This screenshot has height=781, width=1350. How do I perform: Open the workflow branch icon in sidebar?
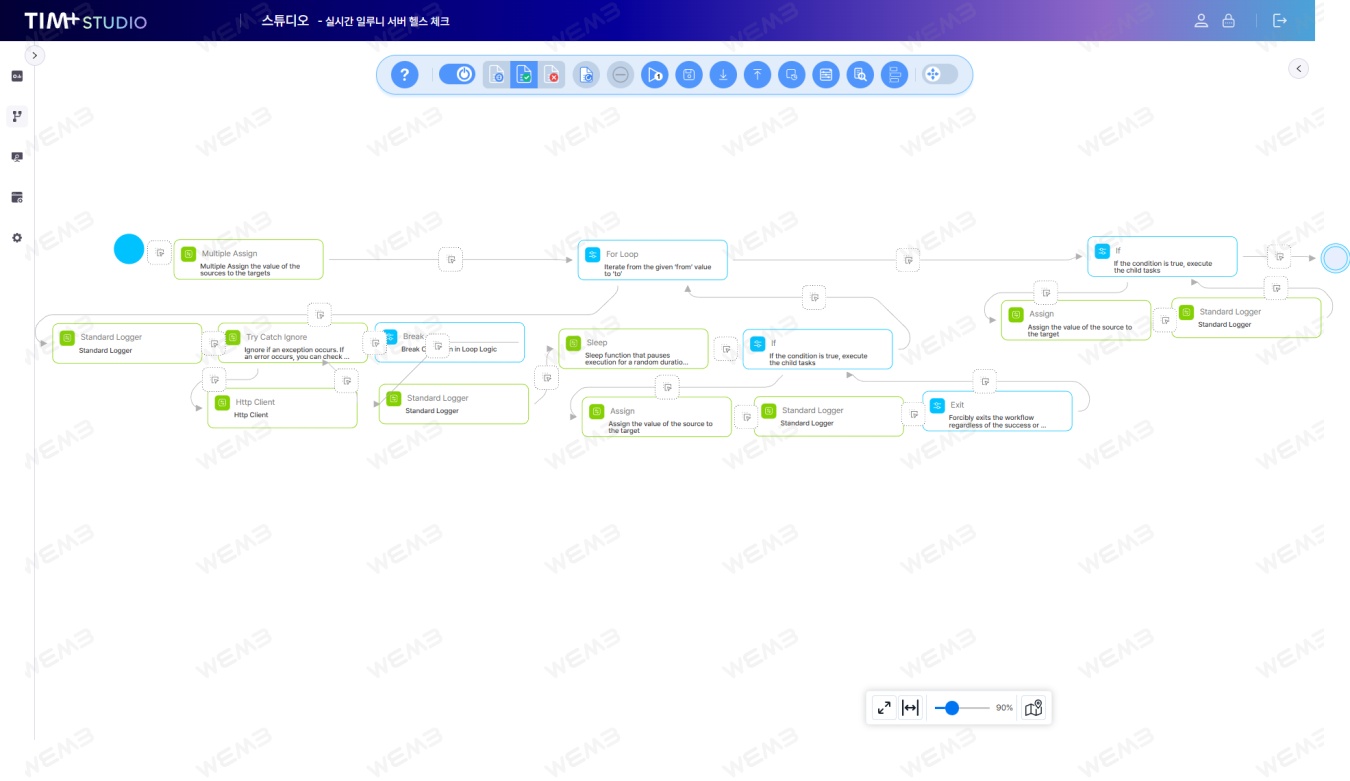[17, 116]
